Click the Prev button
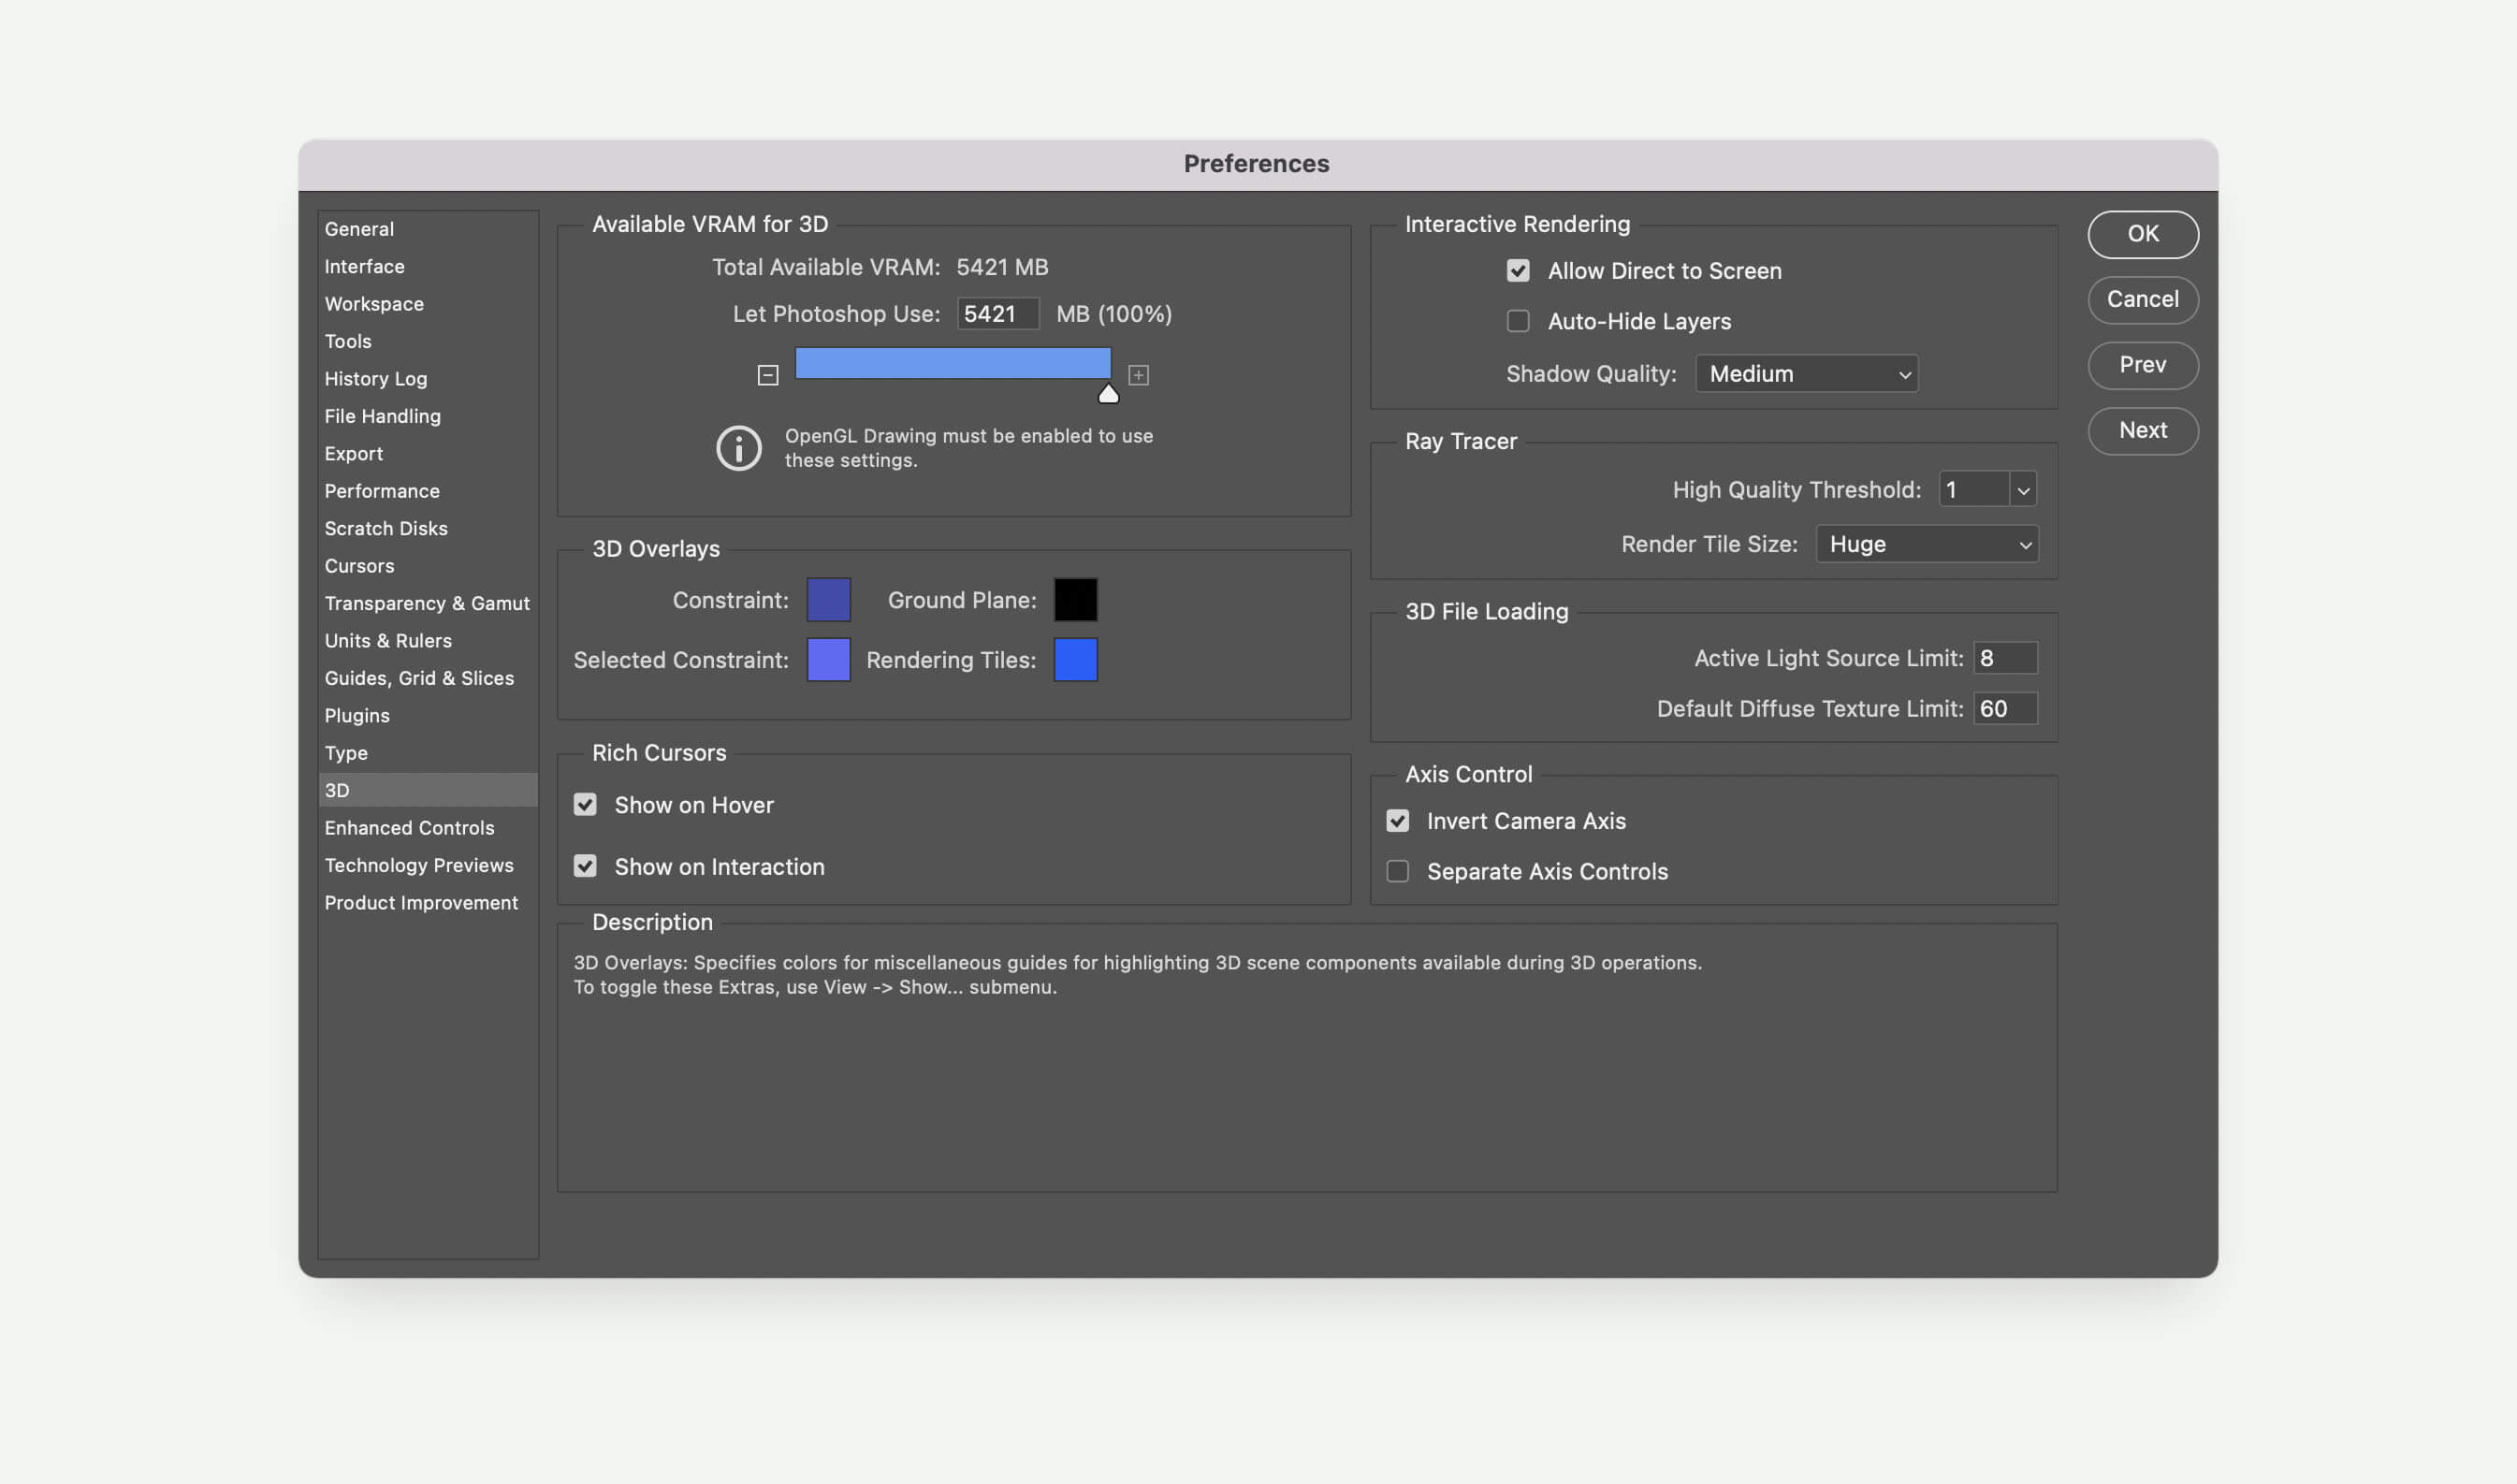Image resolution: width=2517 pixels, height=1484 pixels. [x=2143, y=365]
